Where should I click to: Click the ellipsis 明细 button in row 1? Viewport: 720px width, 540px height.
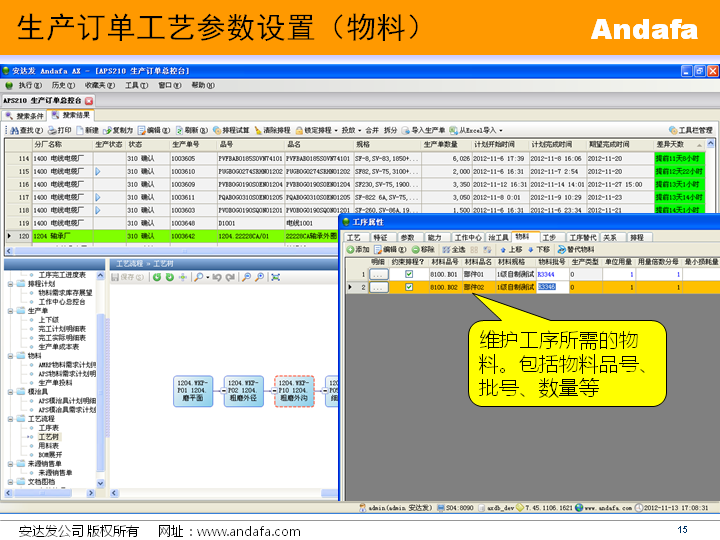378,274
